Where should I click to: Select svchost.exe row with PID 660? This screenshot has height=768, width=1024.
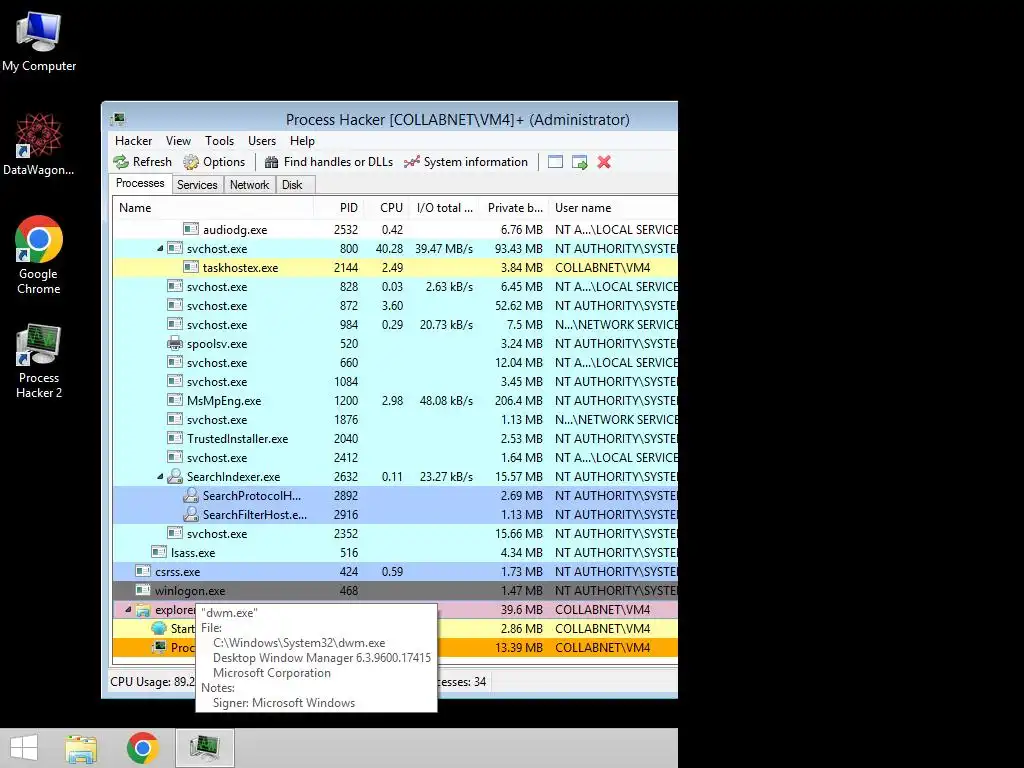pos(395,362)
